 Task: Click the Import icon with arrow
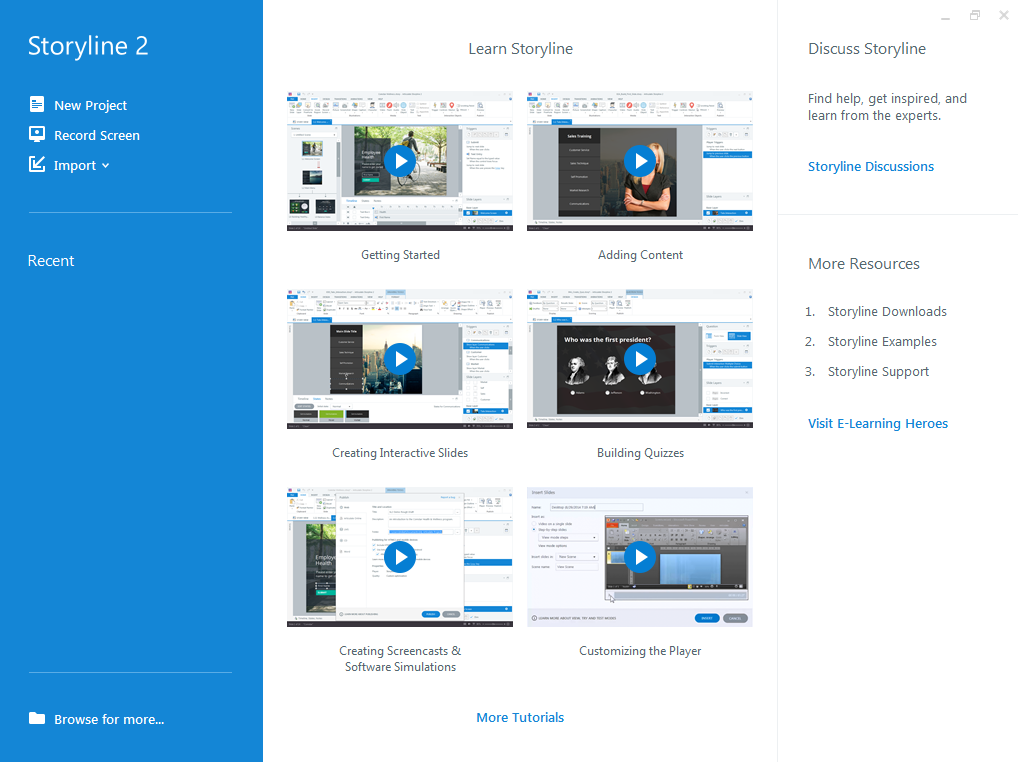coord(37,164)
